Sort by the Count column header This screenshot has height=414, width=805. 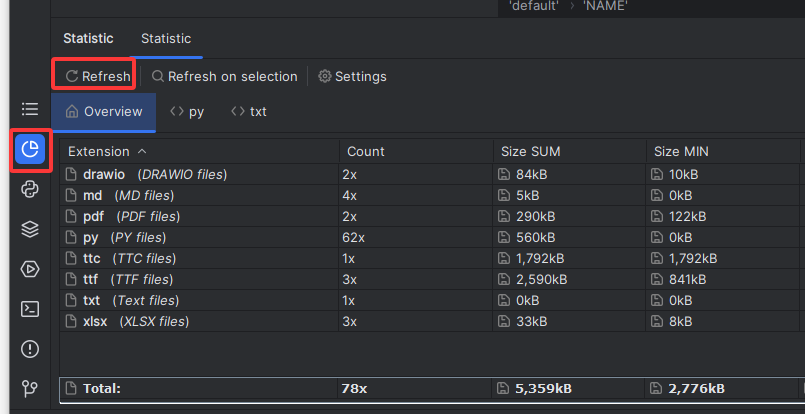(x=366, y=151)
